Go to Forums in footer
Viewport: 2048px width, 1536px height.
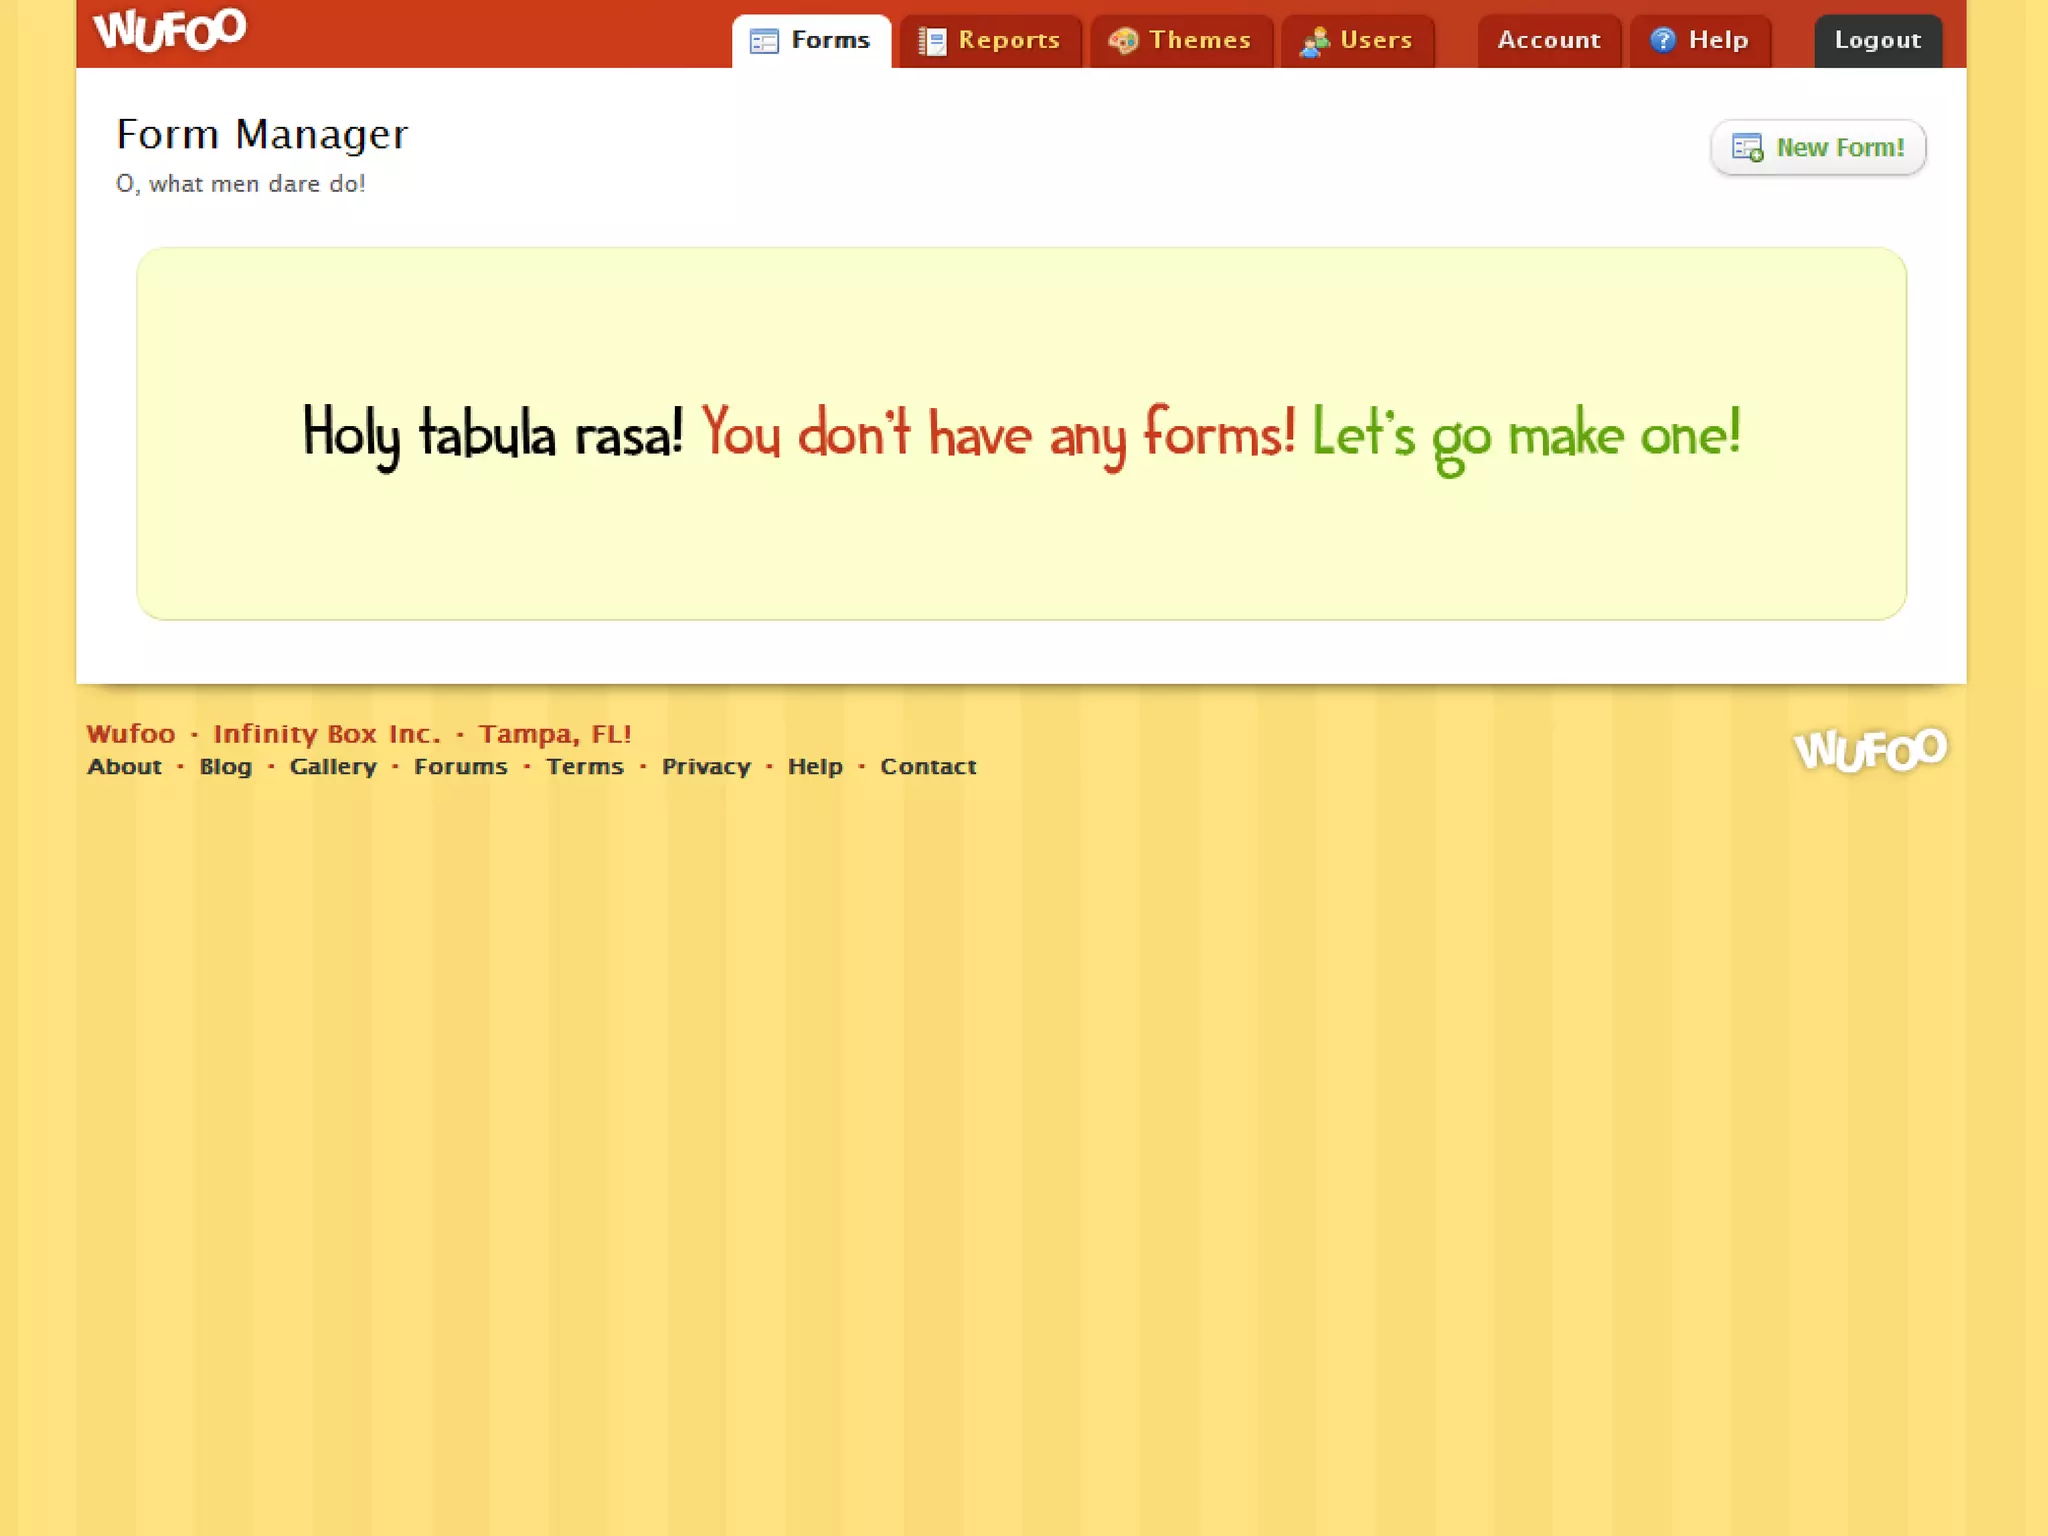coord(460,767)
